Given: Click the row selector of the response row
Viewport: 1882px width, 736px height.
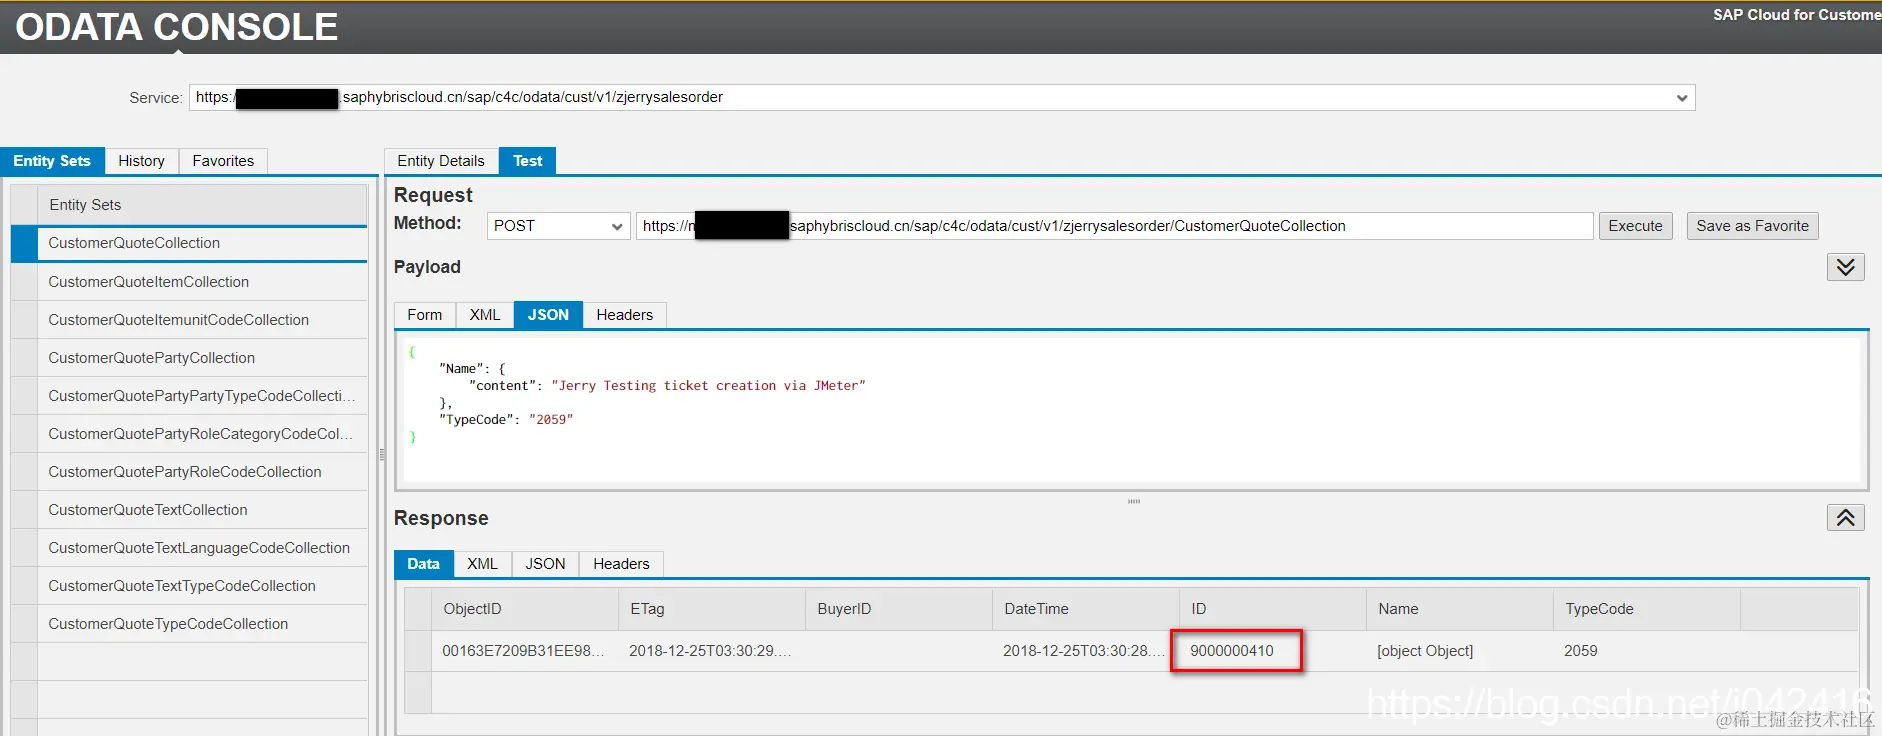Looking at the screenshot, I should tap(418, 651).
